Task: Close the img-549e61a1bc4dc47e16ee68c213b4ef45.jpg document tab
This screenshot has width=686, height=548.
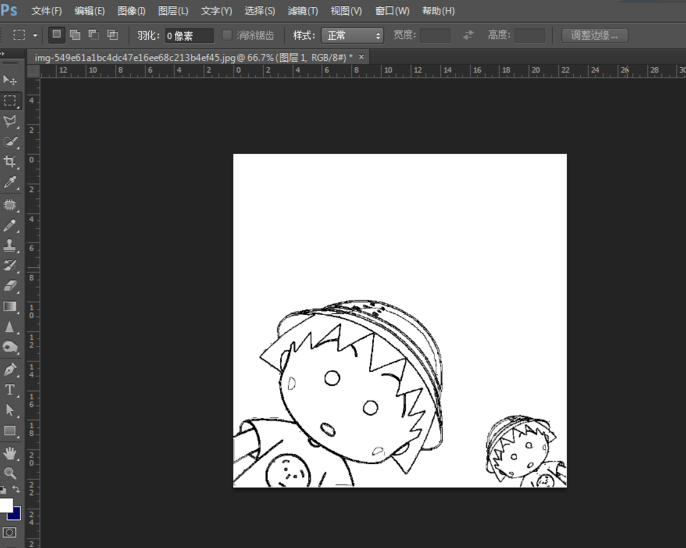Action: pyautogui.click(x=361, y=57)
